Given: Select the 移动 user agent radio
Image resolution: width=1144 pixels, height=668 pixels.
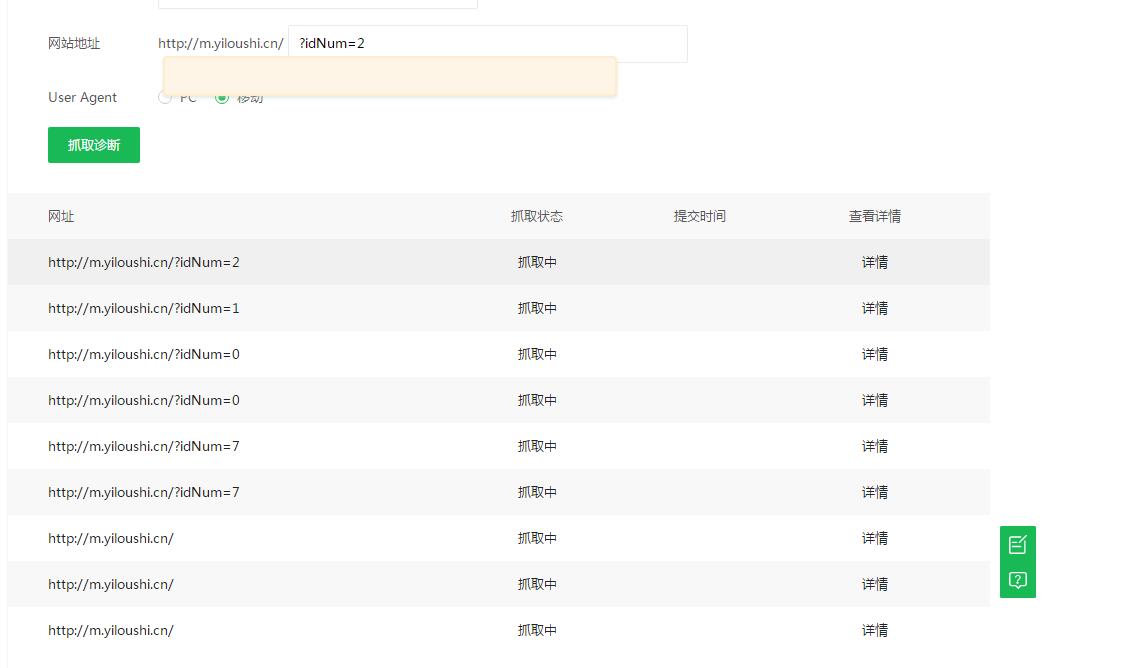Looking at the screenshot, I should [222, 98].
